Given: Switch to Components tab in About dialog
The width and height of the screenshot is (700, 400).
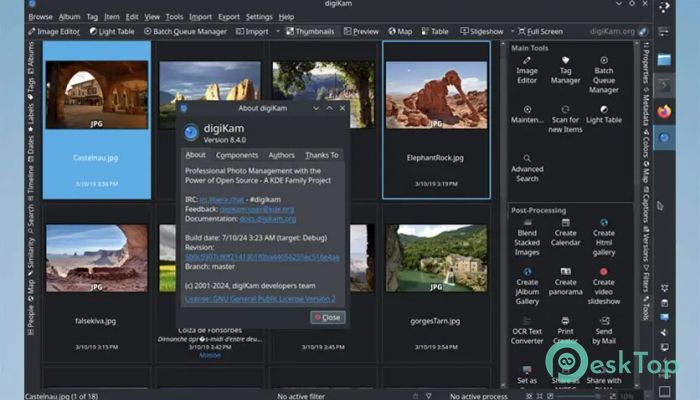Looking at the screenshot, I should click(237, 155).
